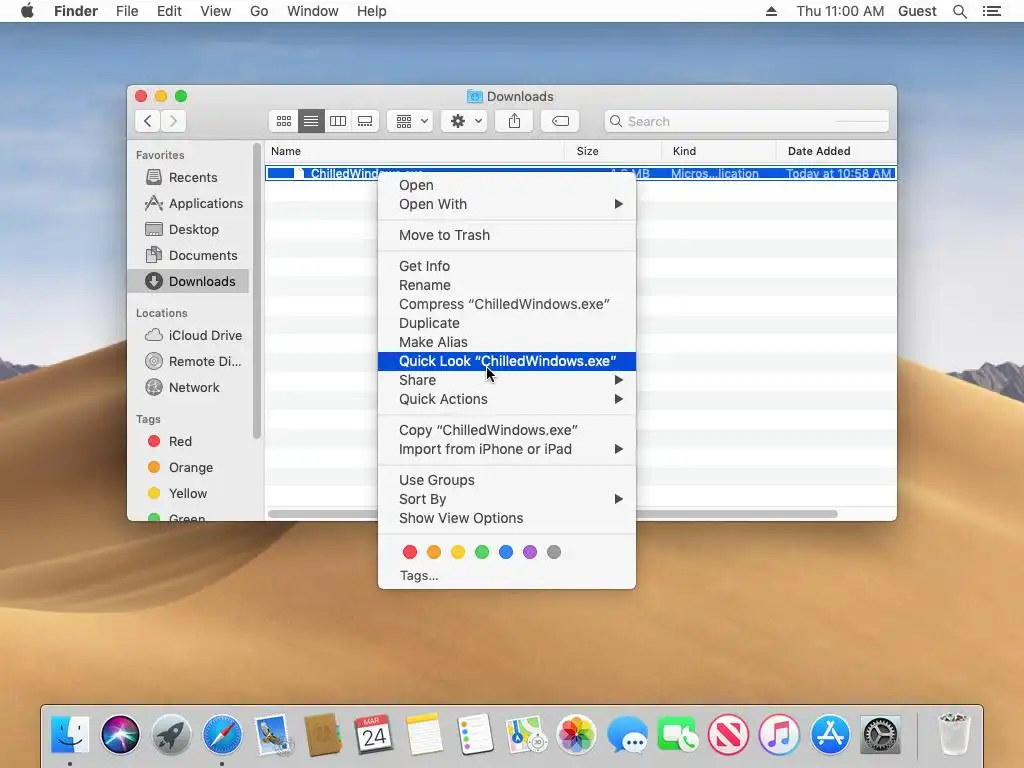The height and width of the screenshot is (768, 1024).
Task: Choose Move to Trash
Action: (x=507, y=235)
